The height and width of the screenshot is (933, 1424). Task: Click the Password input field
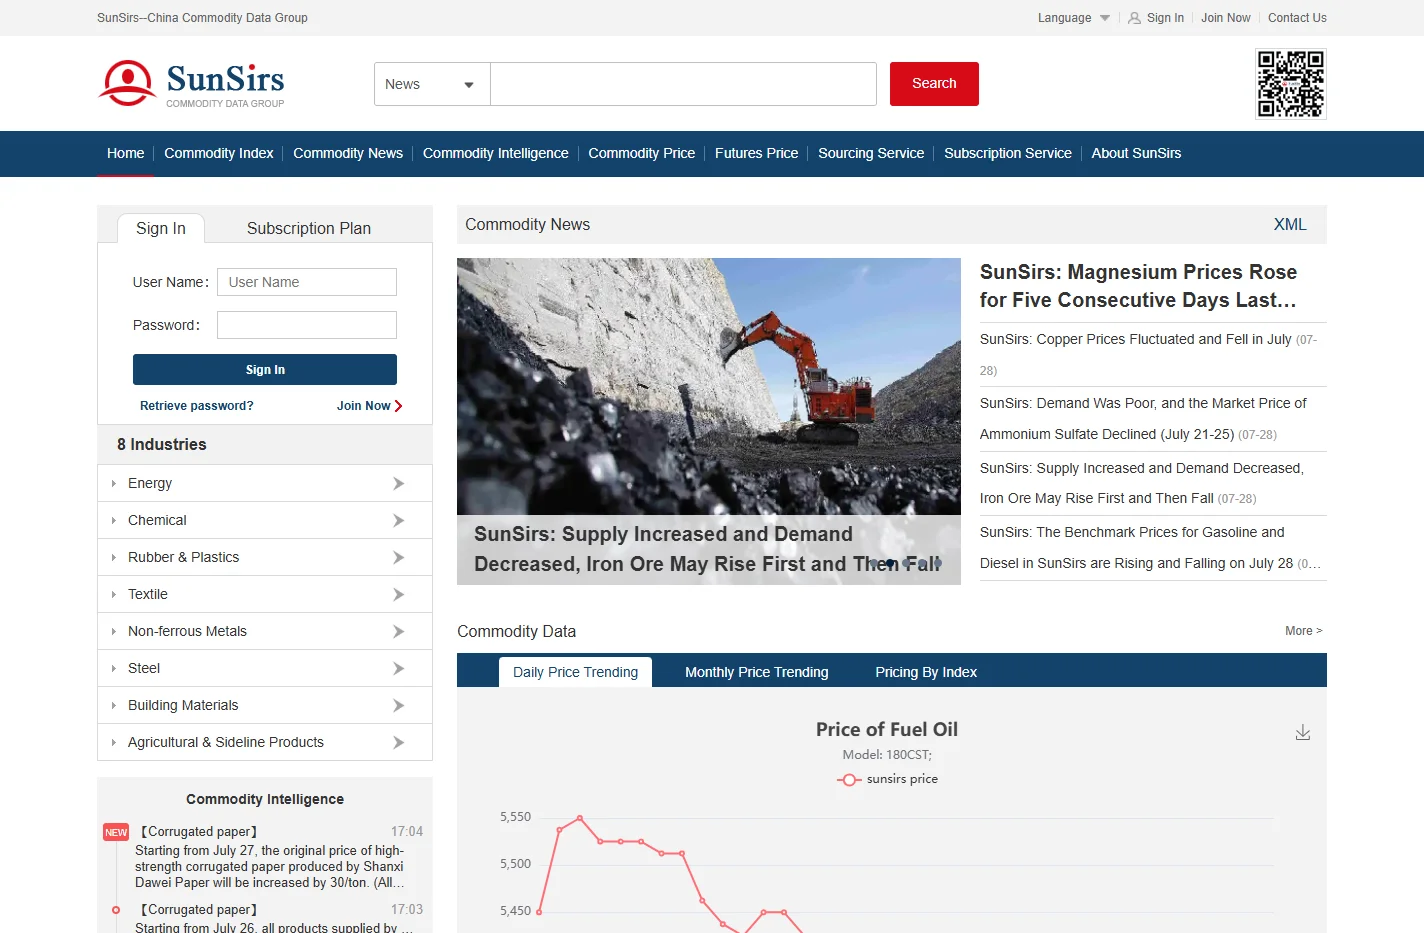pyautogui.click(x=307, y=325)
